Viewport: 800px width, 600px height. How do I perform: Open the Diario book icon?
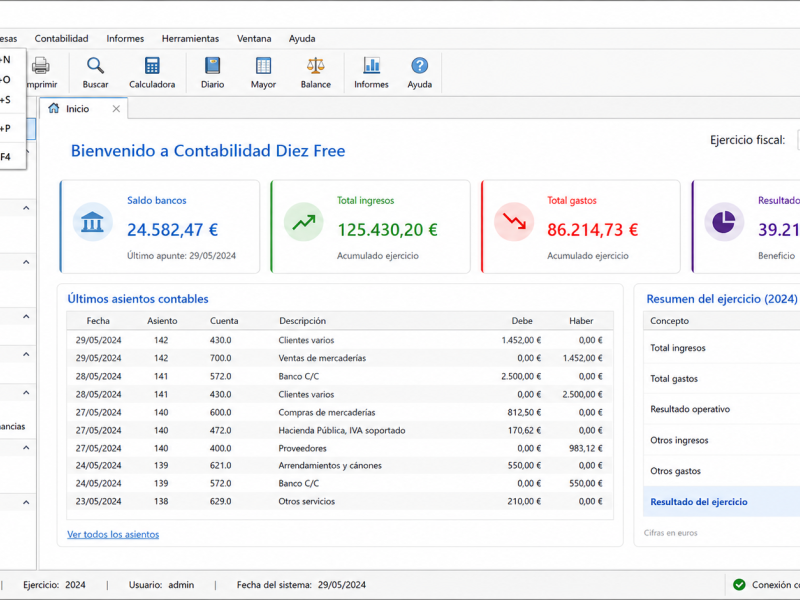click(212, 66)
